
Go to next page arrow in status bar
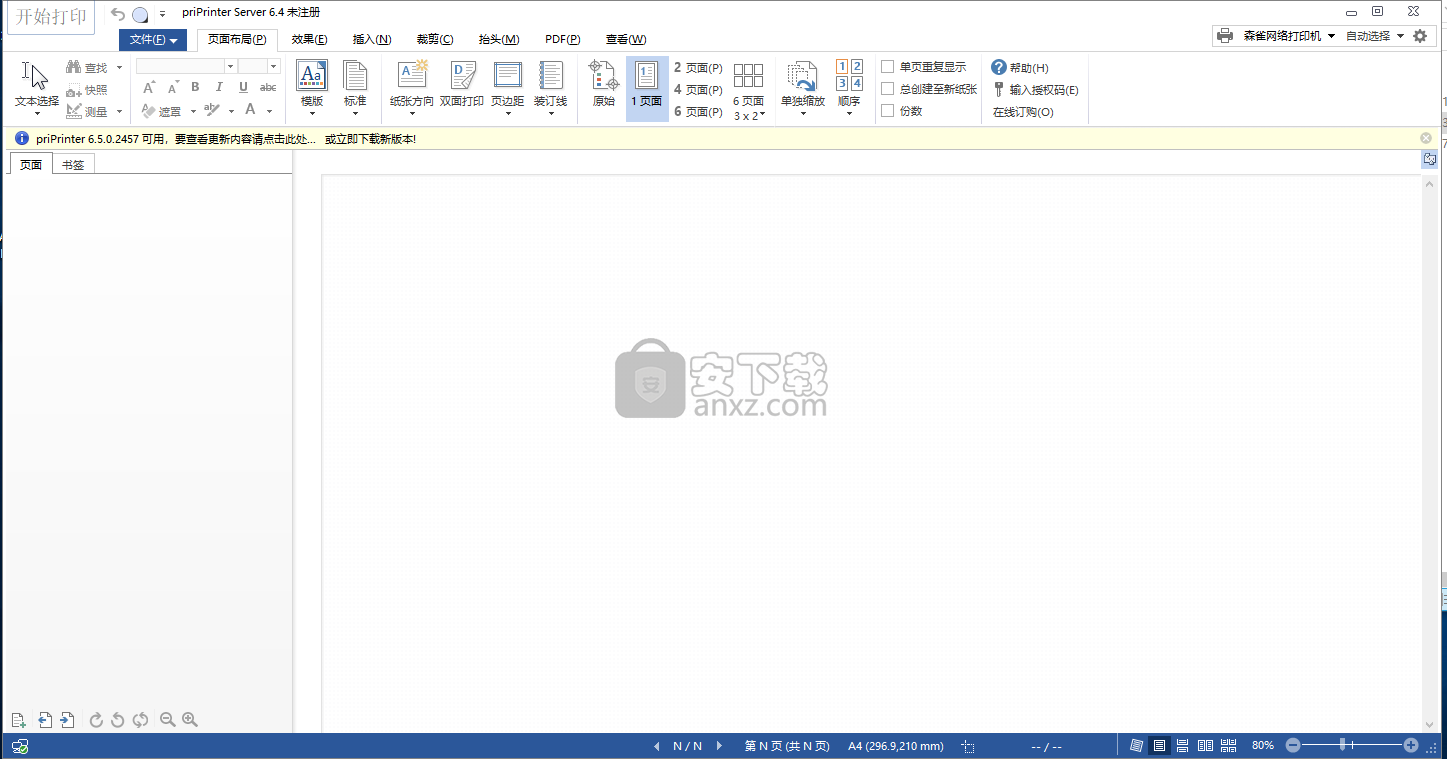[719, 746]
